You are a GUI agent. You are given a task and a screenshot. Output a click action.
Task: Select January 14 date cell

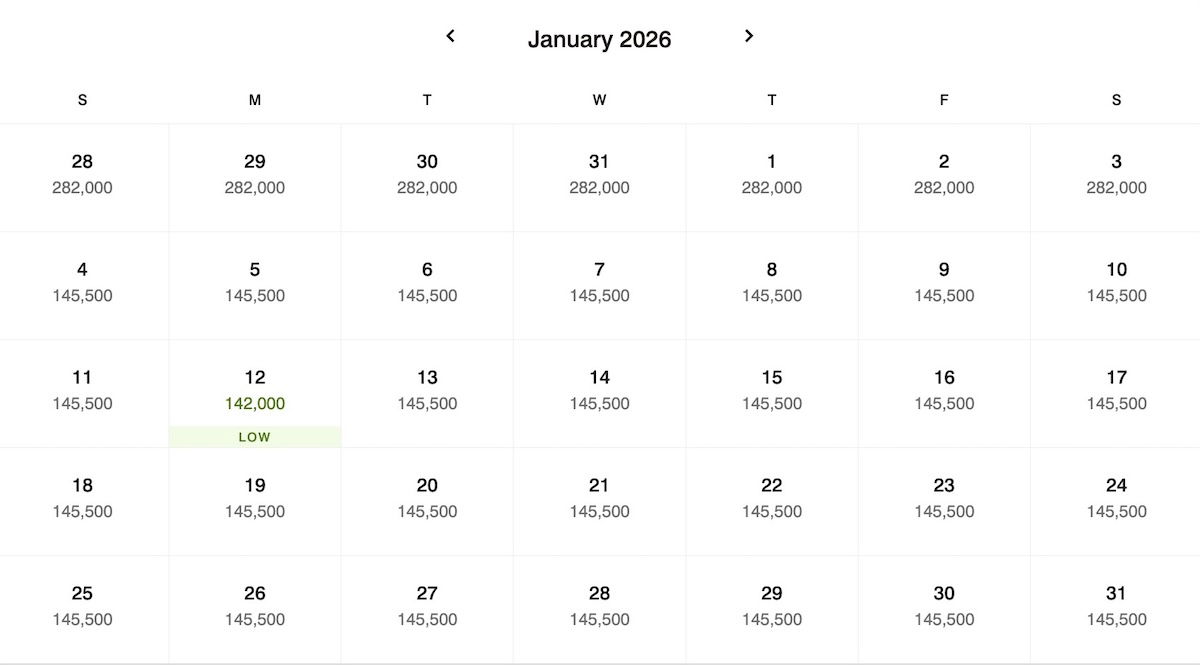599,390
